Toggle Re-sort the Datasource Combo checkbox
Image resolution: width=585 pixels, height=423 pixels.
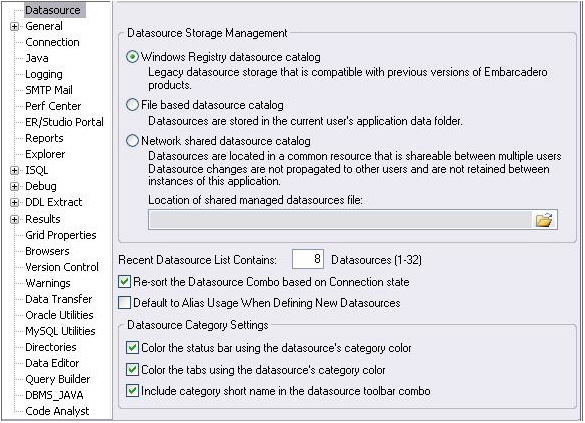pos(125,282)
